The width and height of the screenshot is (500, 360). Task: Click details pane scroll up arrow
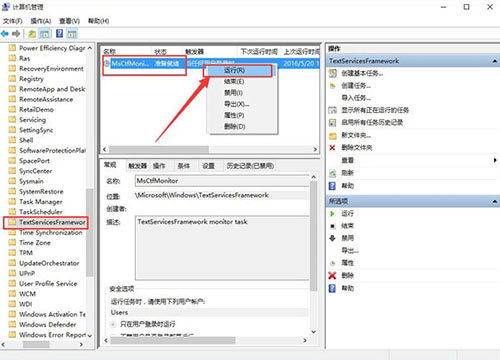tap(313, 177)
